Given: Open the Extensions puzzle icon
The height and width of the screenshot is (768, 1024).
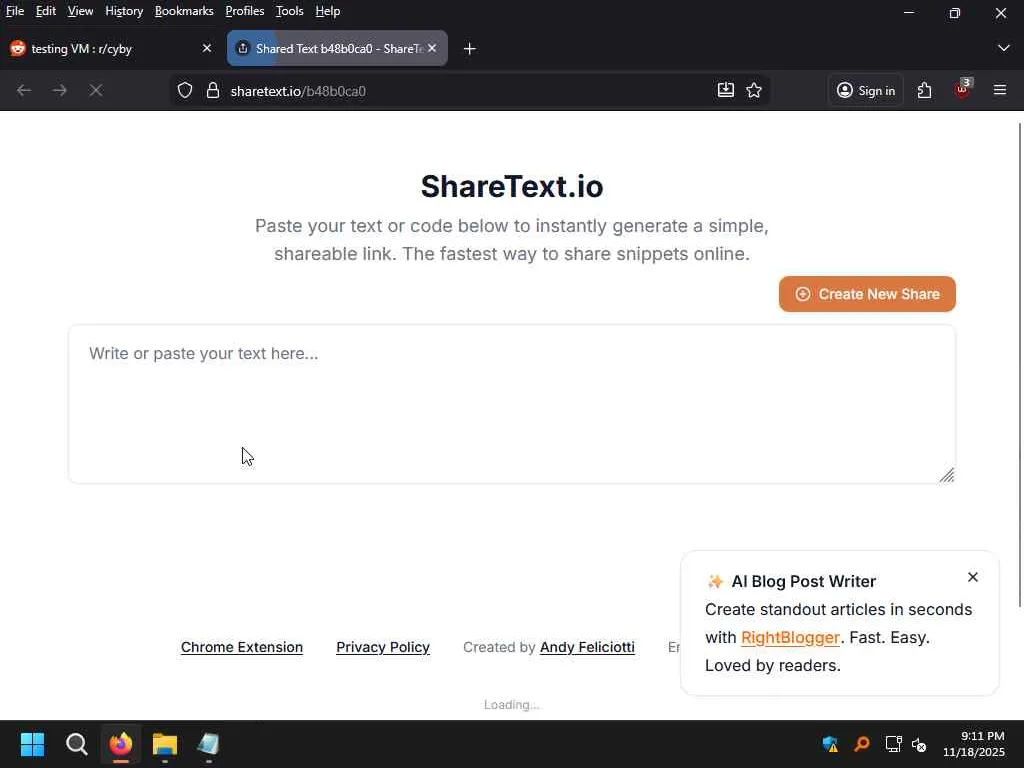Looking at the screenshot, I should [924, 90].
